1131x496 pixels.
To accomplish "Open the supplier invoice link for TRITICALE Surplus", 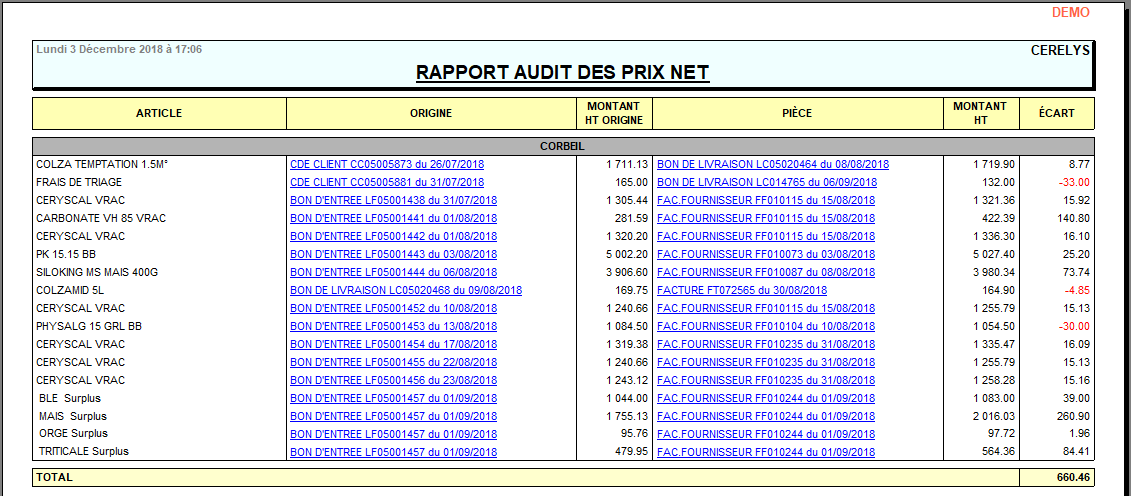I will click(x=765, y=452).
